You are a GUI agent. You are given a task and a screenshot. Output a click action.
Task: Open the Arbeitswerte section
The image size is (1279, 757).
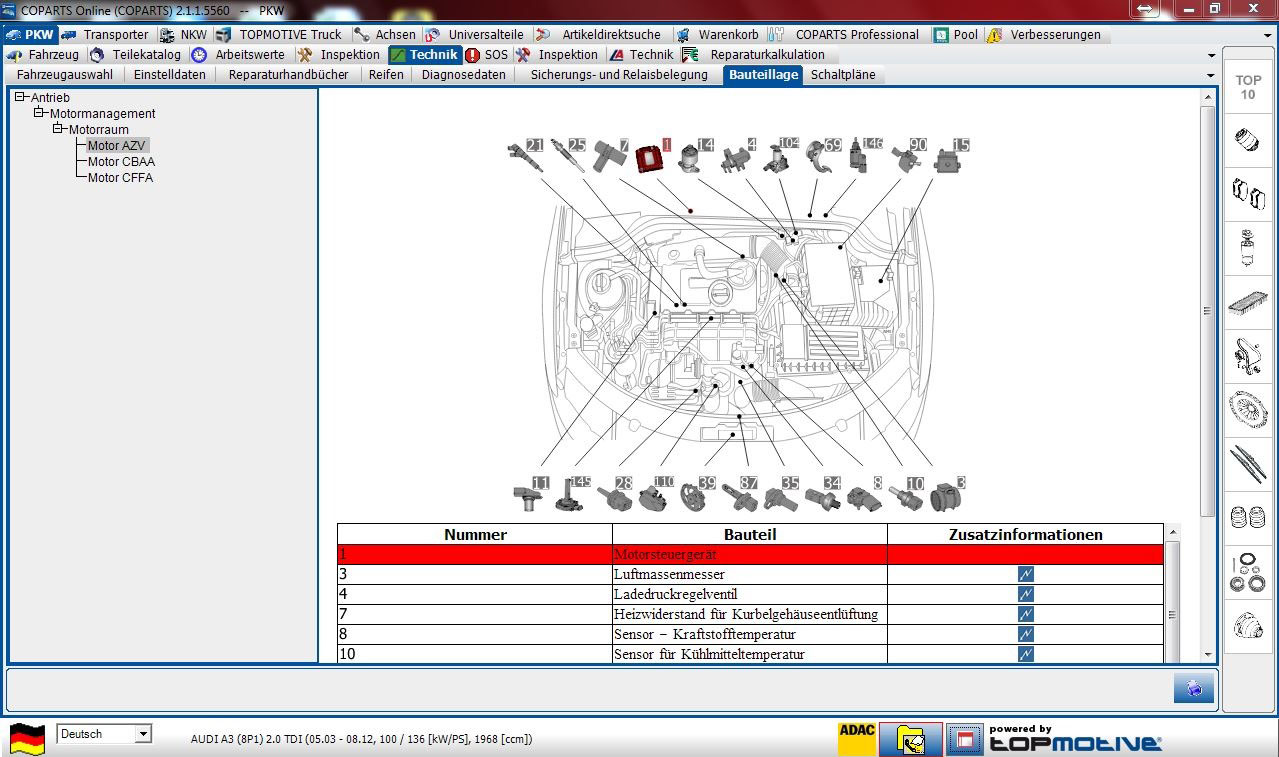point(239,55)
